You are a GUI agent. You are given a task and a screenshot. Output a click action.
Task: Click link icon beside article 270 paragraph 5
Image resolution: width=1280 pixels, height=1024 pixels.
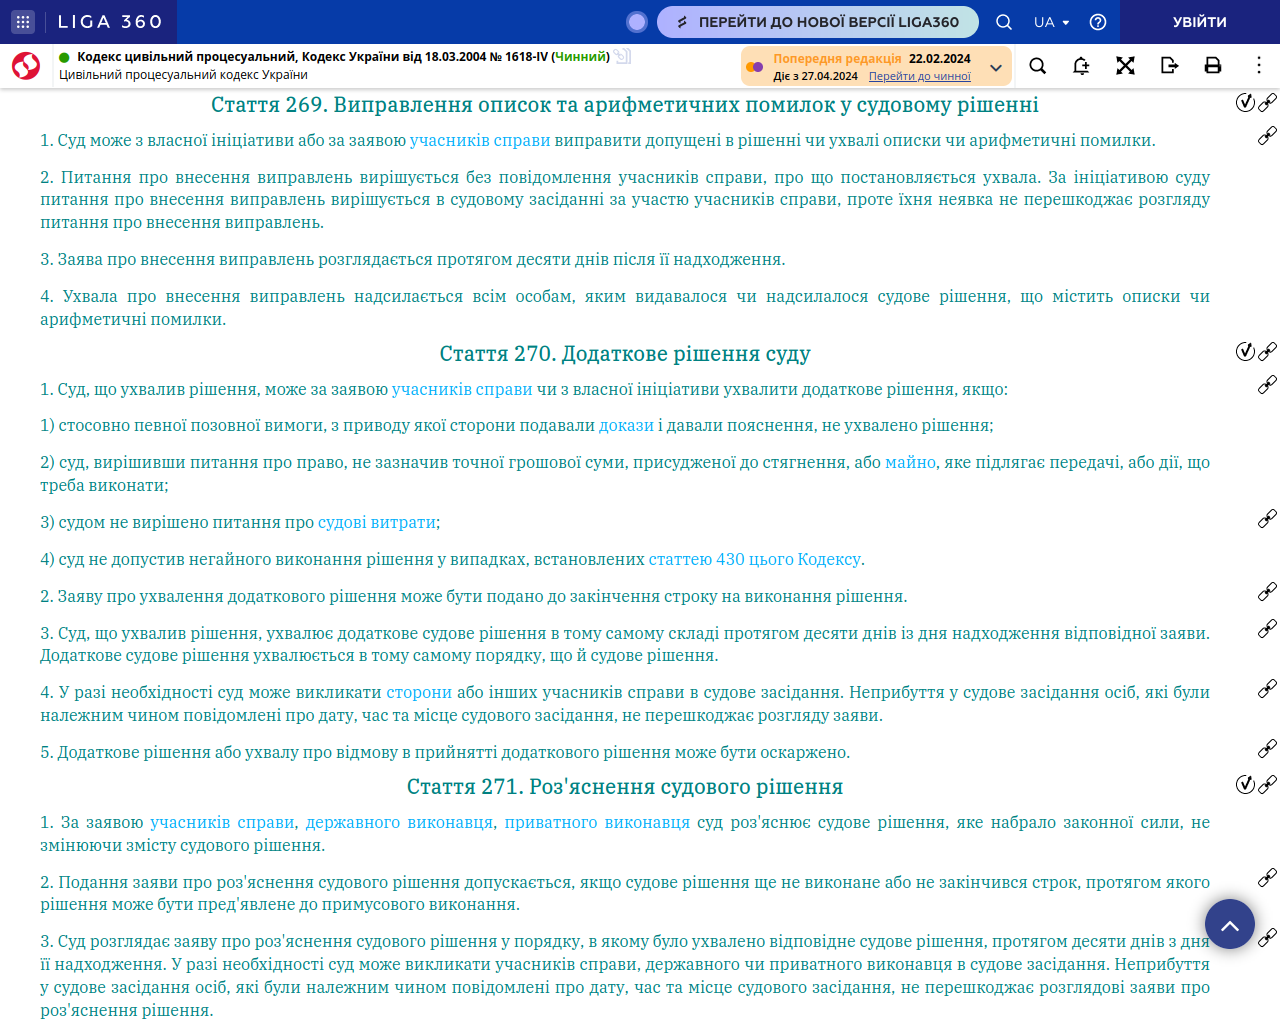[1267, 748]
